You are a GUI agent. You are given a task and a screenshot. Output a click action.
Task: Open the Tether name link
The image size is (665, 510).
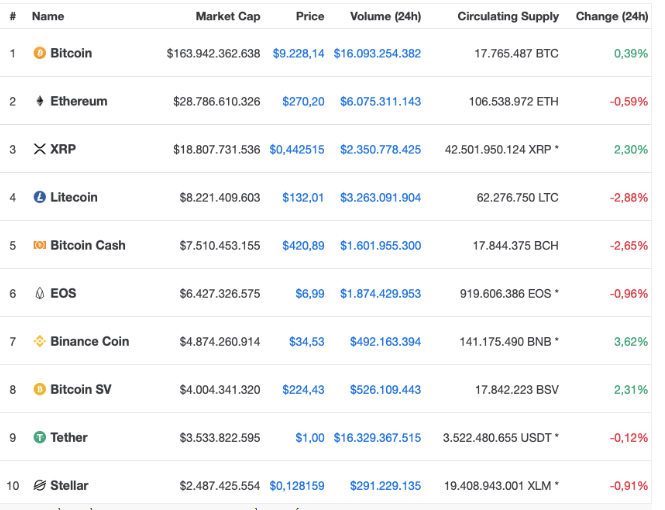coord(69,437)
